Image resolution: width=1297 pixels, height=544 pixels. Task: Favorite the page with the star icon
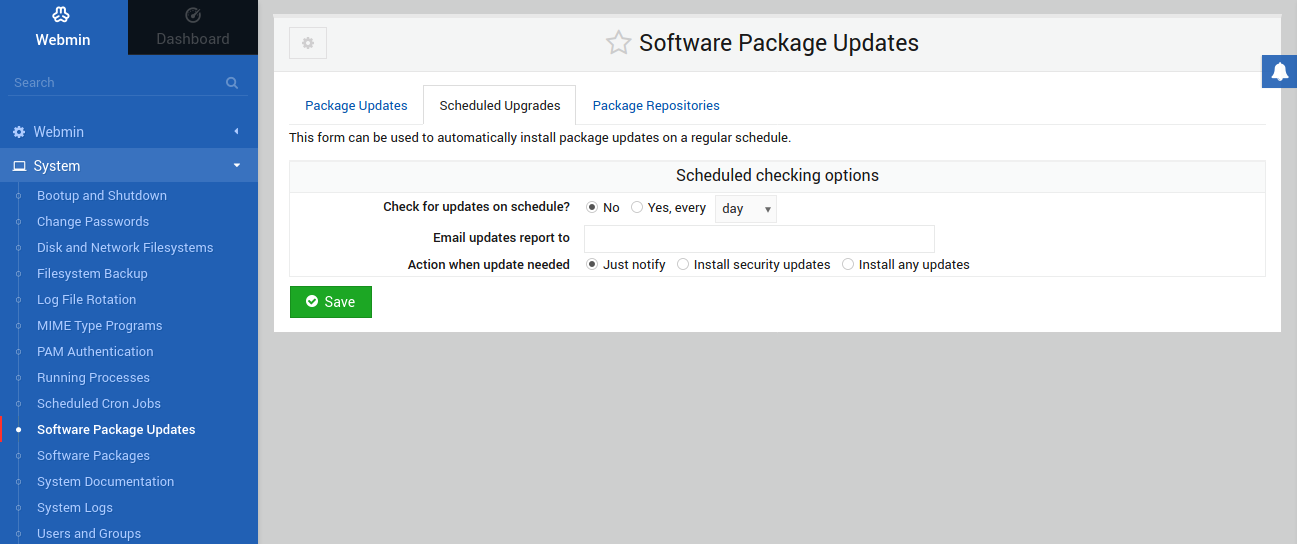tap(618, 43)
